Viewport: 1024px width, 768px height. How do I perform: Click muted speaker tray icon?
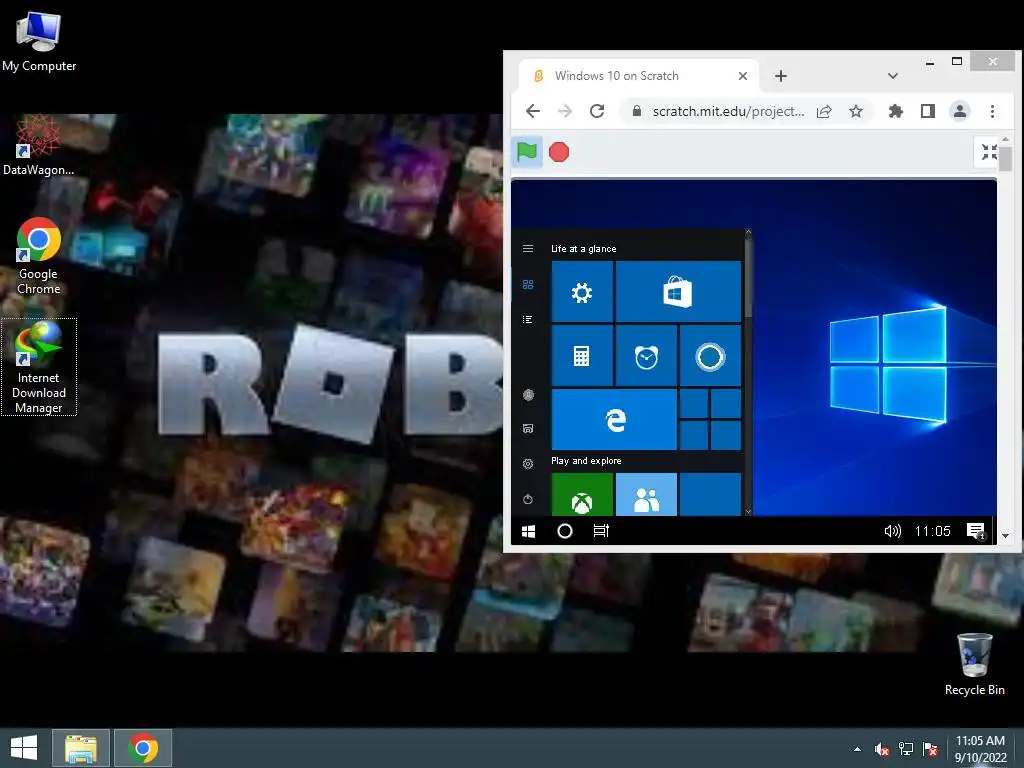[x=882, y=749]
